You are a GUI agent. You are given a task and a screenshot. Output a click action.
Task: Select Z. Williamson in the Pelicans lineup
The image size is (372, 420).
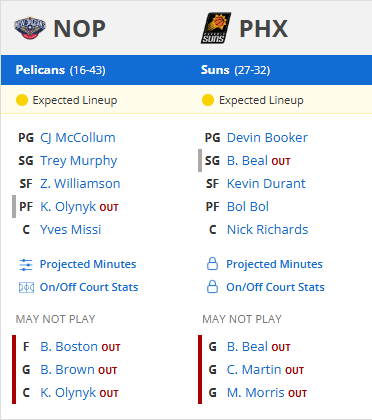[80, 184]
